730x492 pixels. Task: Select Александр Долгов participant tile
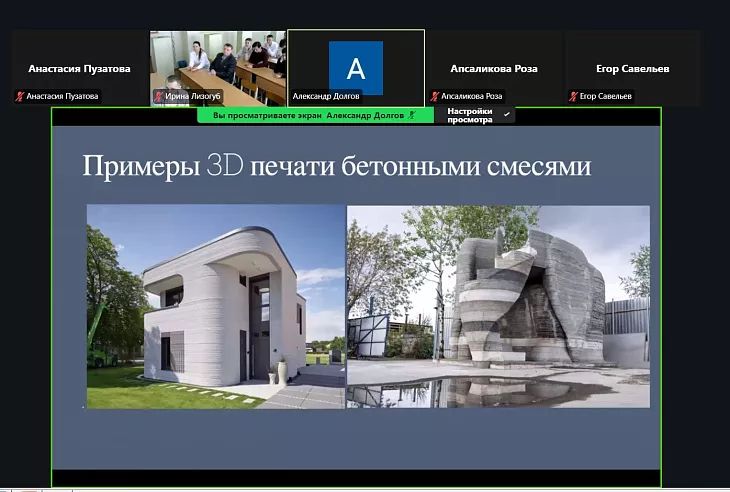coord(356,68)
